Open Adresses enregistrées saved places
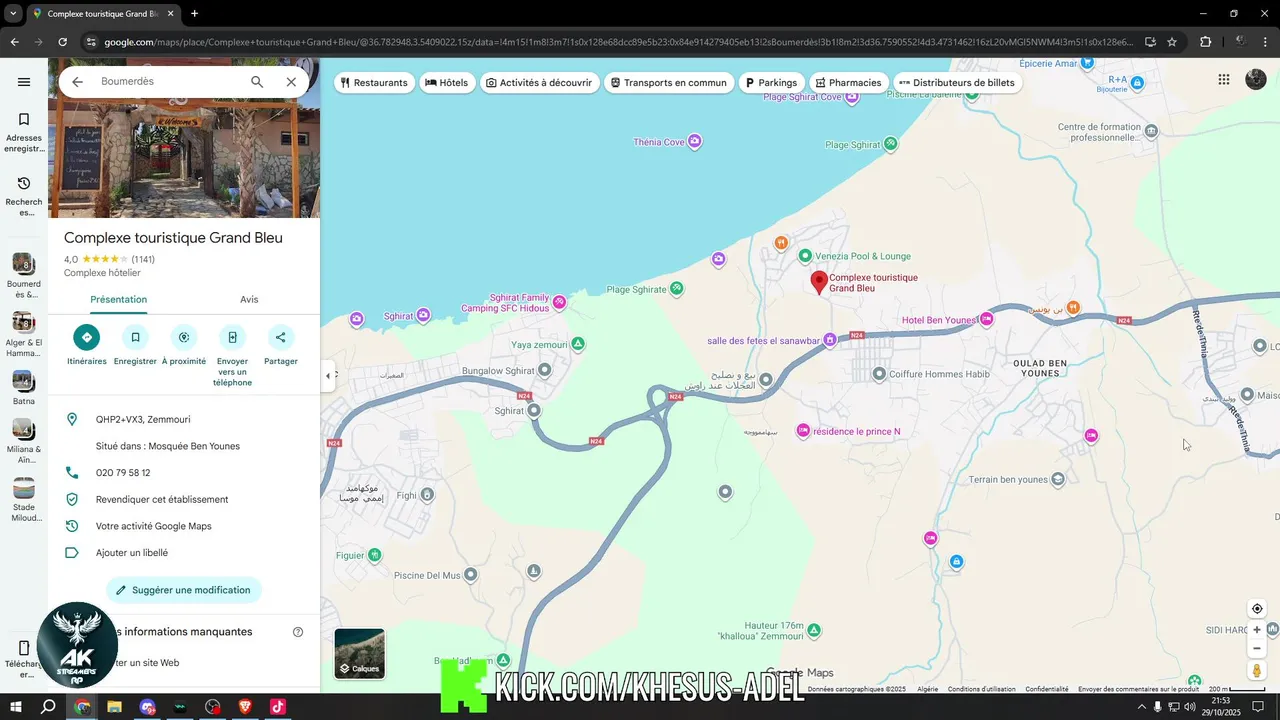The width and height of the screenshot is (1280, 720). pos(24,132)
